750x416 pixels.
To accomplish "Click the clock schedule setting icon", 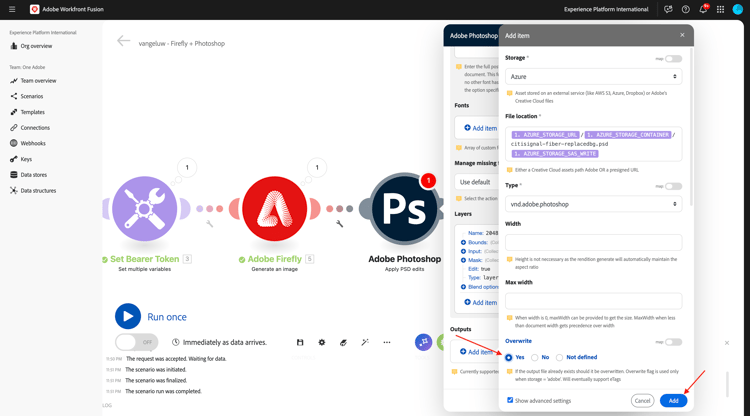I will (x=176, y=342).
